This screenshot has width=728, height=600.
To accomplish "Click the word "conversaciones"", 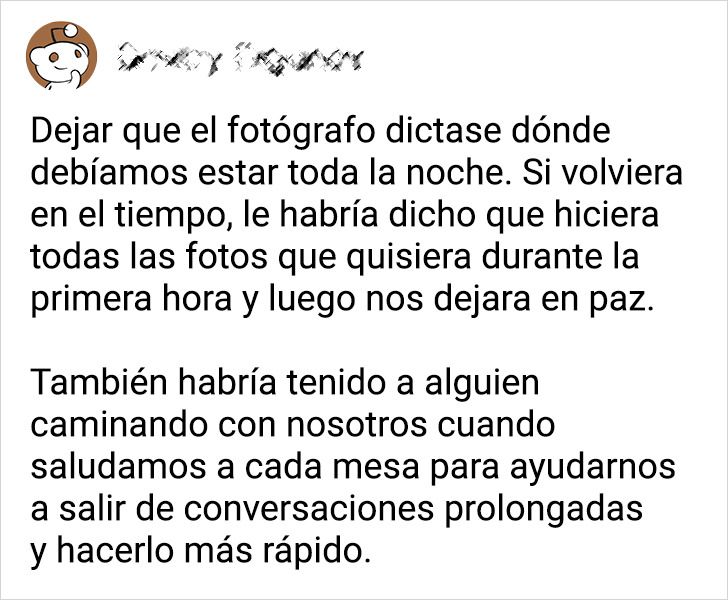I will coord(309,509).
